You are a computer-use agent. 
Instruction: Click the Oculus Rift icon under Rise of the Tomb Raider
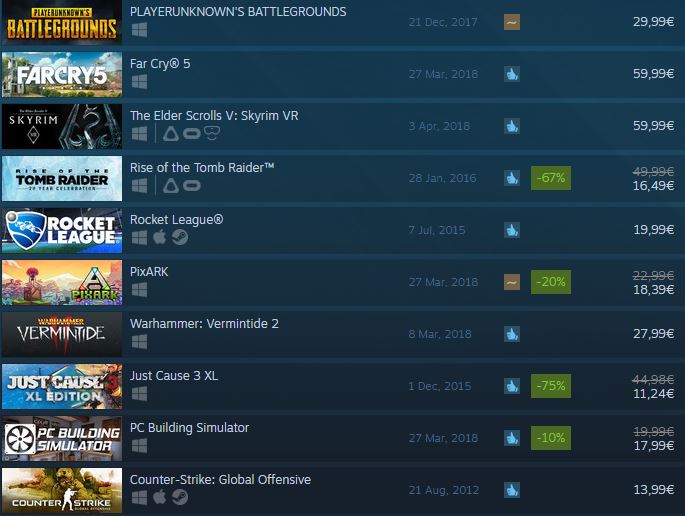tap(191, 186)
